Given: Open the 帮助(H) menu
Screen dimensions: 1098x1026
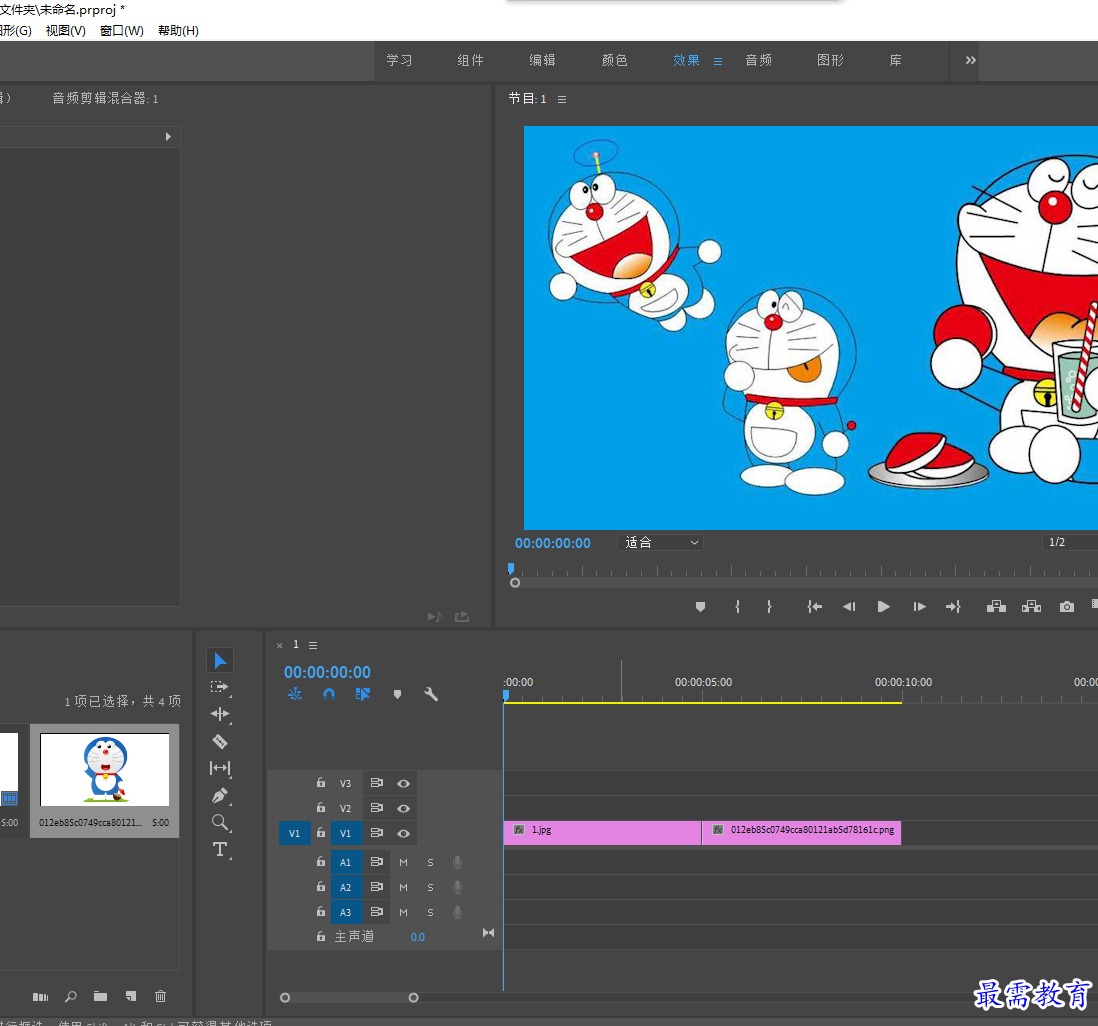Looking at the screenshot, I should pos(178,31).
